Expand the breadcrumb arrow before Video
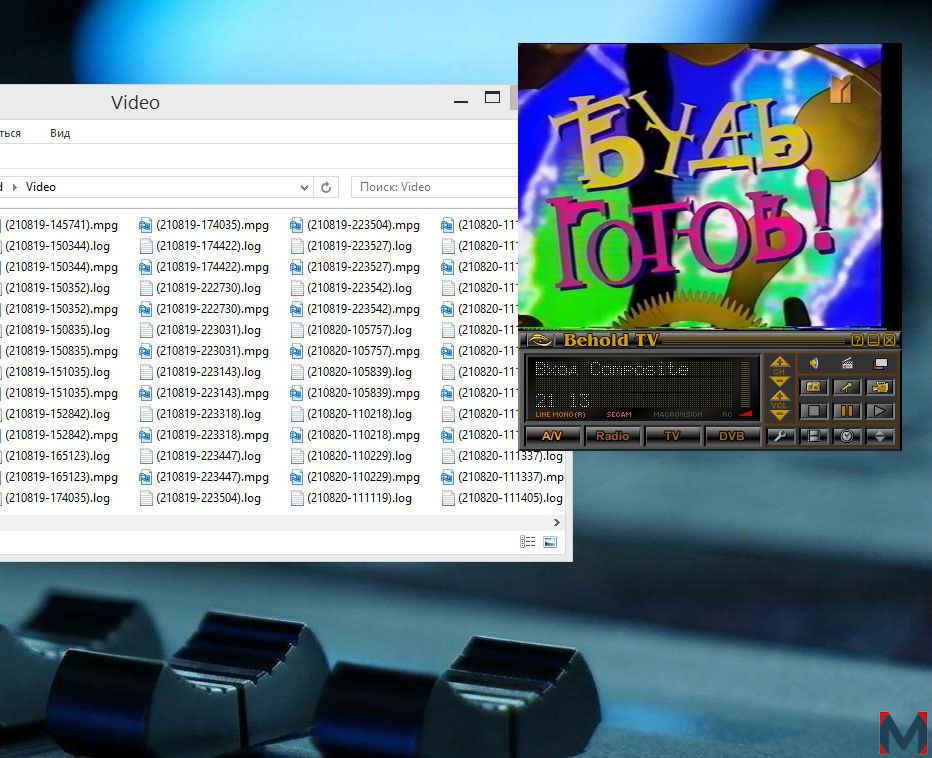 click(15, 187)
